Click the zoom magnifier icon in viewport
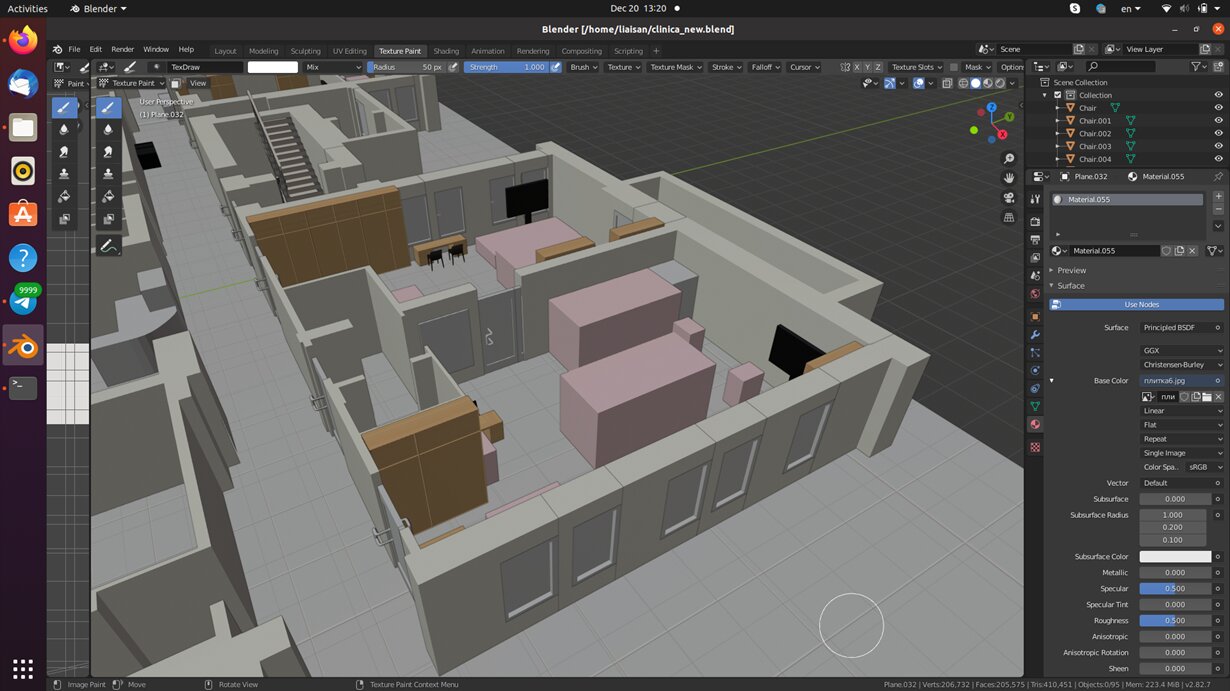Viewport: 1230px width, 691px height. point(1009,159)
